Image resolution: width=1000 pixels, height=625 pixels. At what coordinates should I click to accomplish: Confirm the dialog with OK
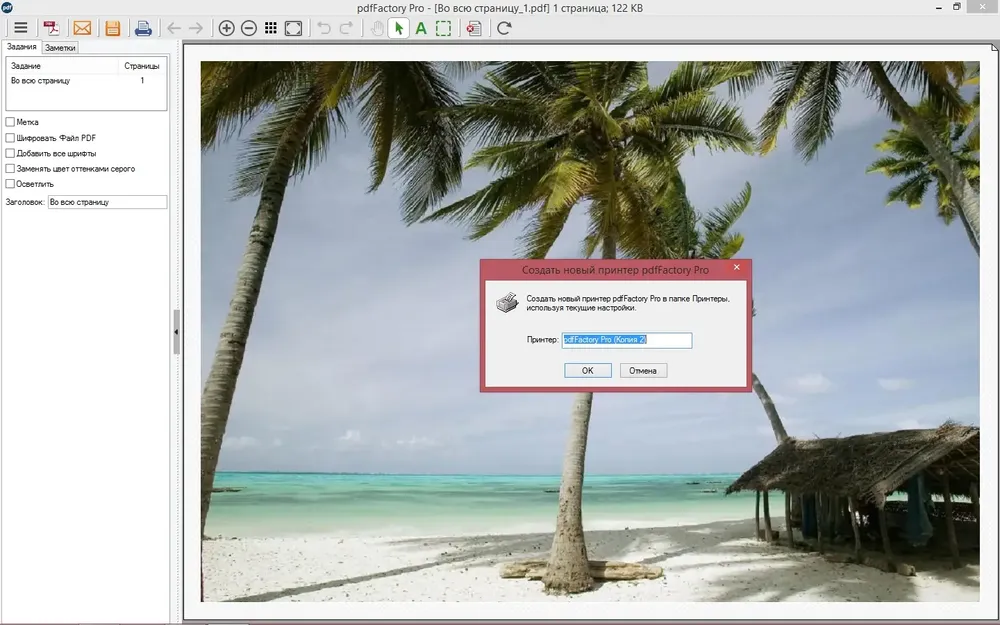tap(588, 371)
